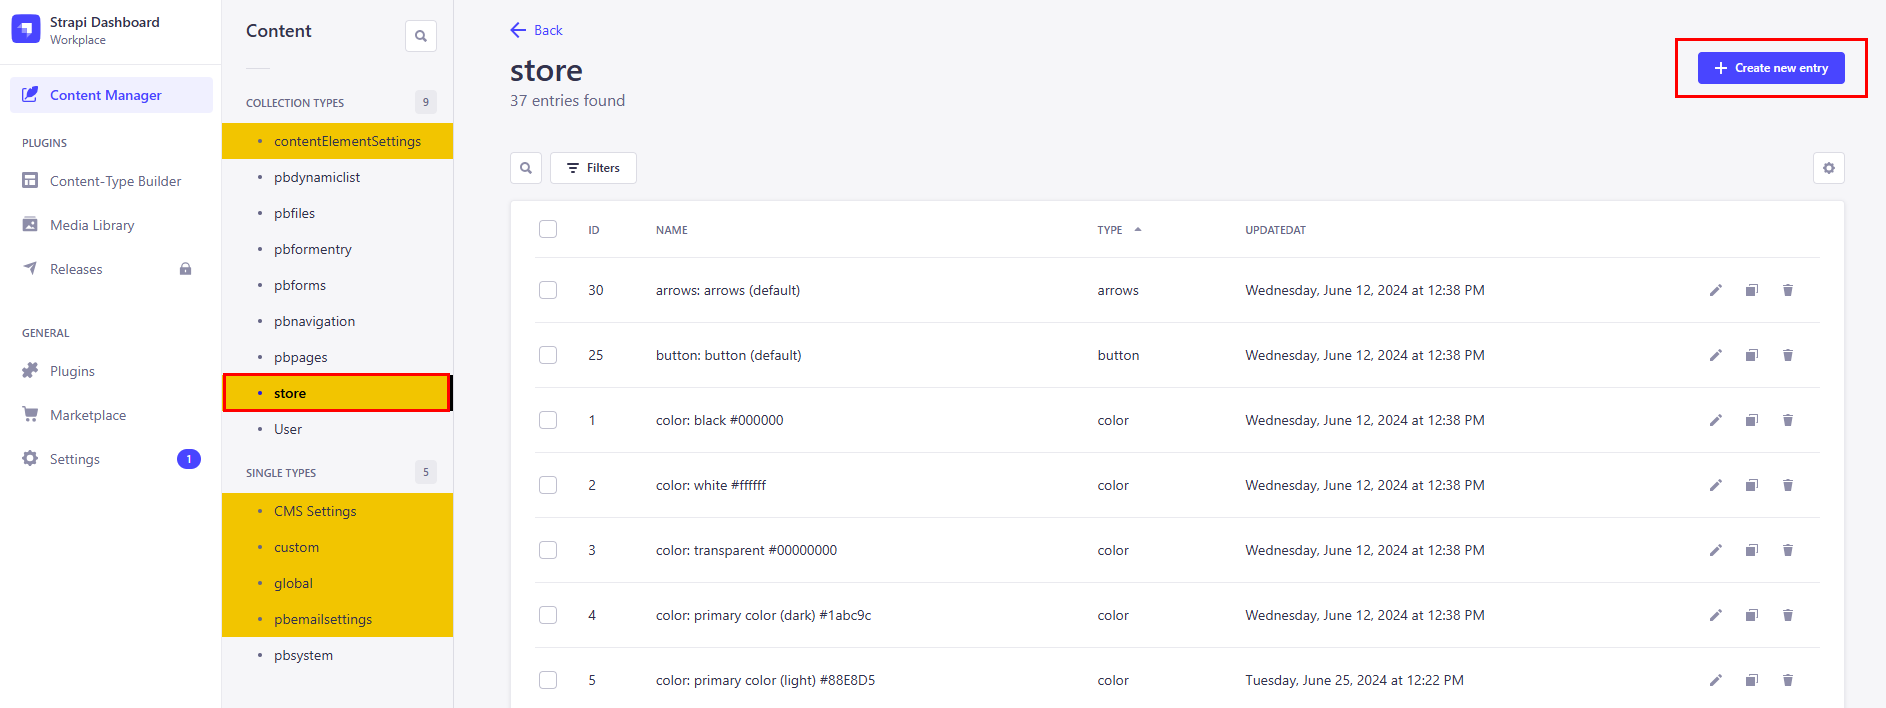Duplicate the button: button (default) entry

1752,355
